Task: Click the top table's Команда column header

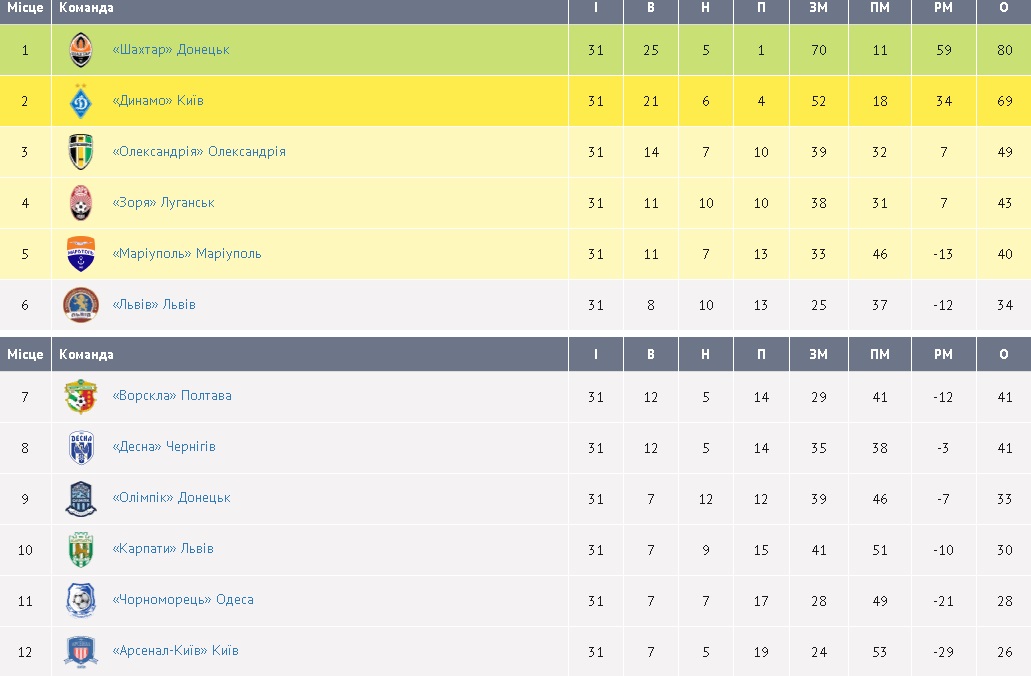Action: click(x=87, y=8)
